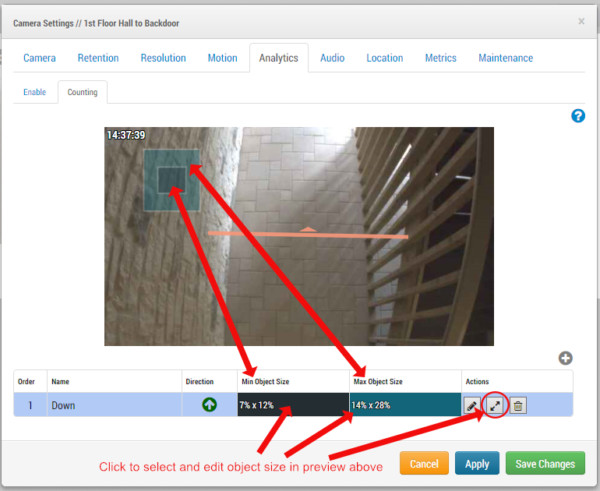Open the Location tab
The width and height of the screenshot is (600, 491).
(x=384, y=58)
